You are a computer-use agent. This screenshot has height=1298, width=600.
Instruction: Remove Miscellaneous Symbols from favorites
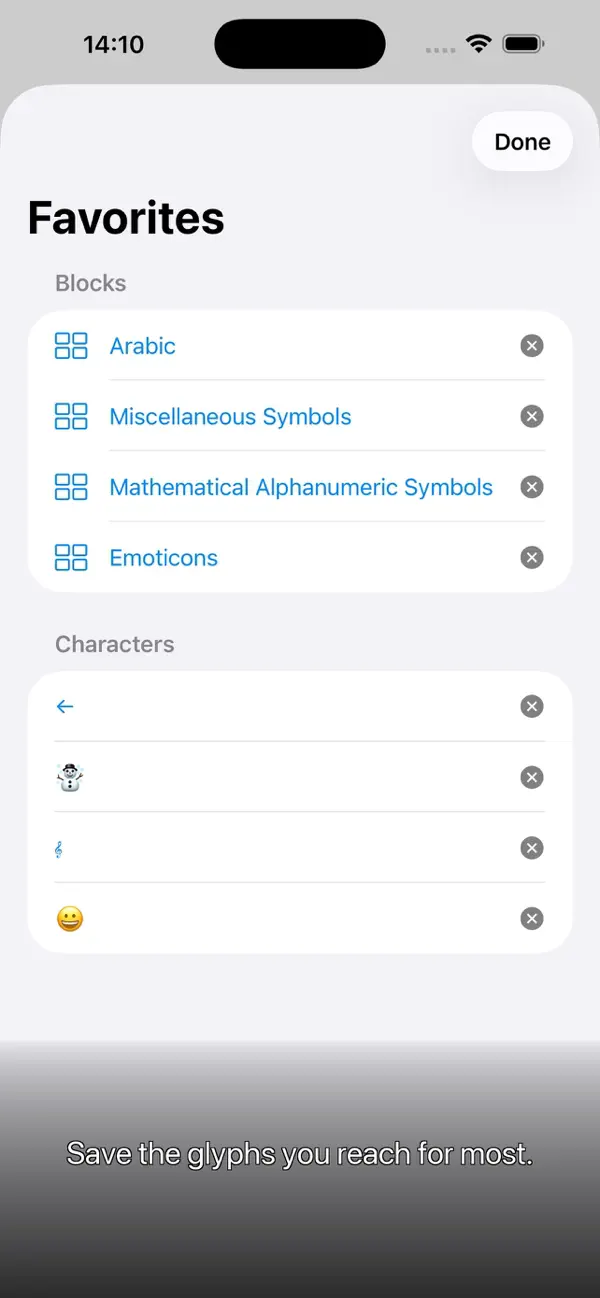point(532,416)
